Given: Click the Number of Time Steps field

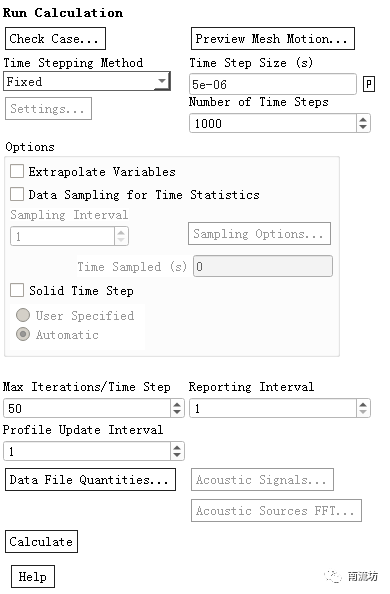Looking at the screenshot, I should pos(273,123).
